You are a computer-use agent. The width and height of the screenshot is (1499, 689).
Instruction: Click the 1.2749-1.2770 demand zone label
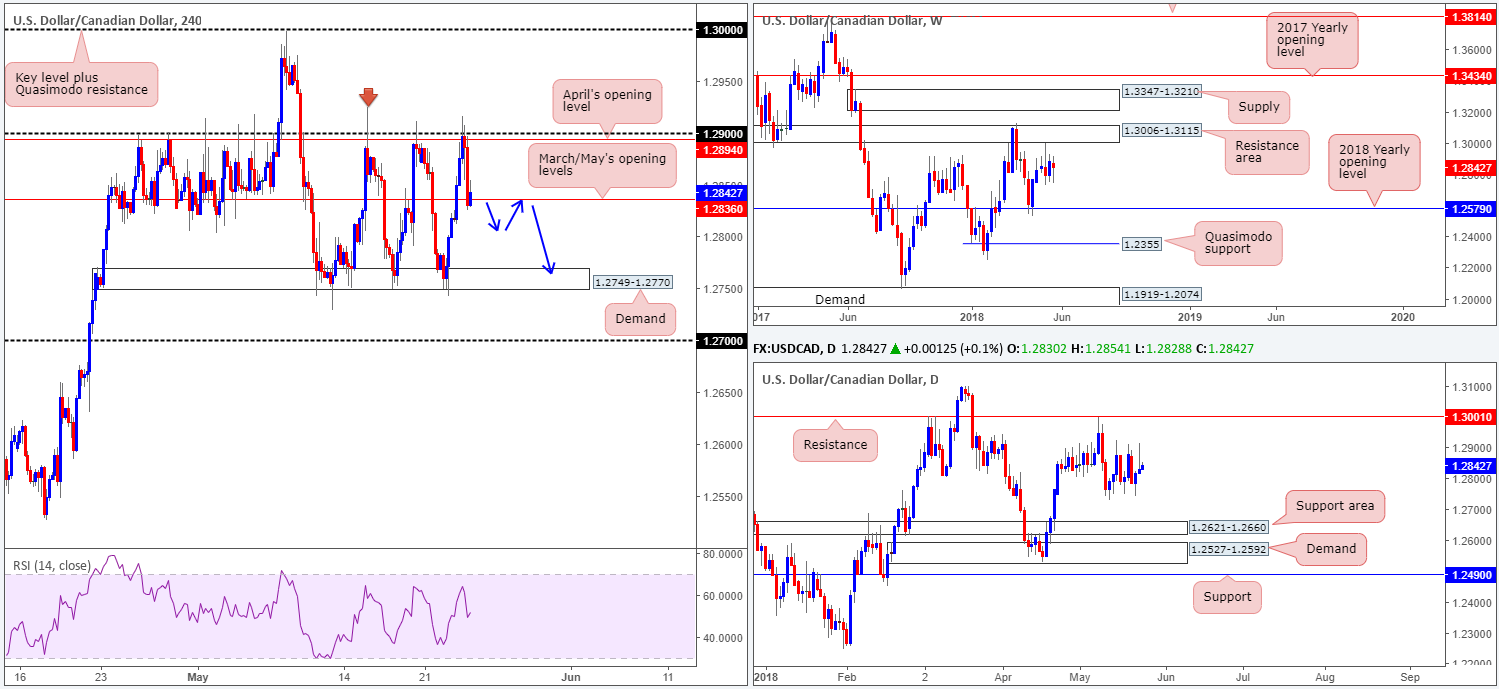(632, 283)
